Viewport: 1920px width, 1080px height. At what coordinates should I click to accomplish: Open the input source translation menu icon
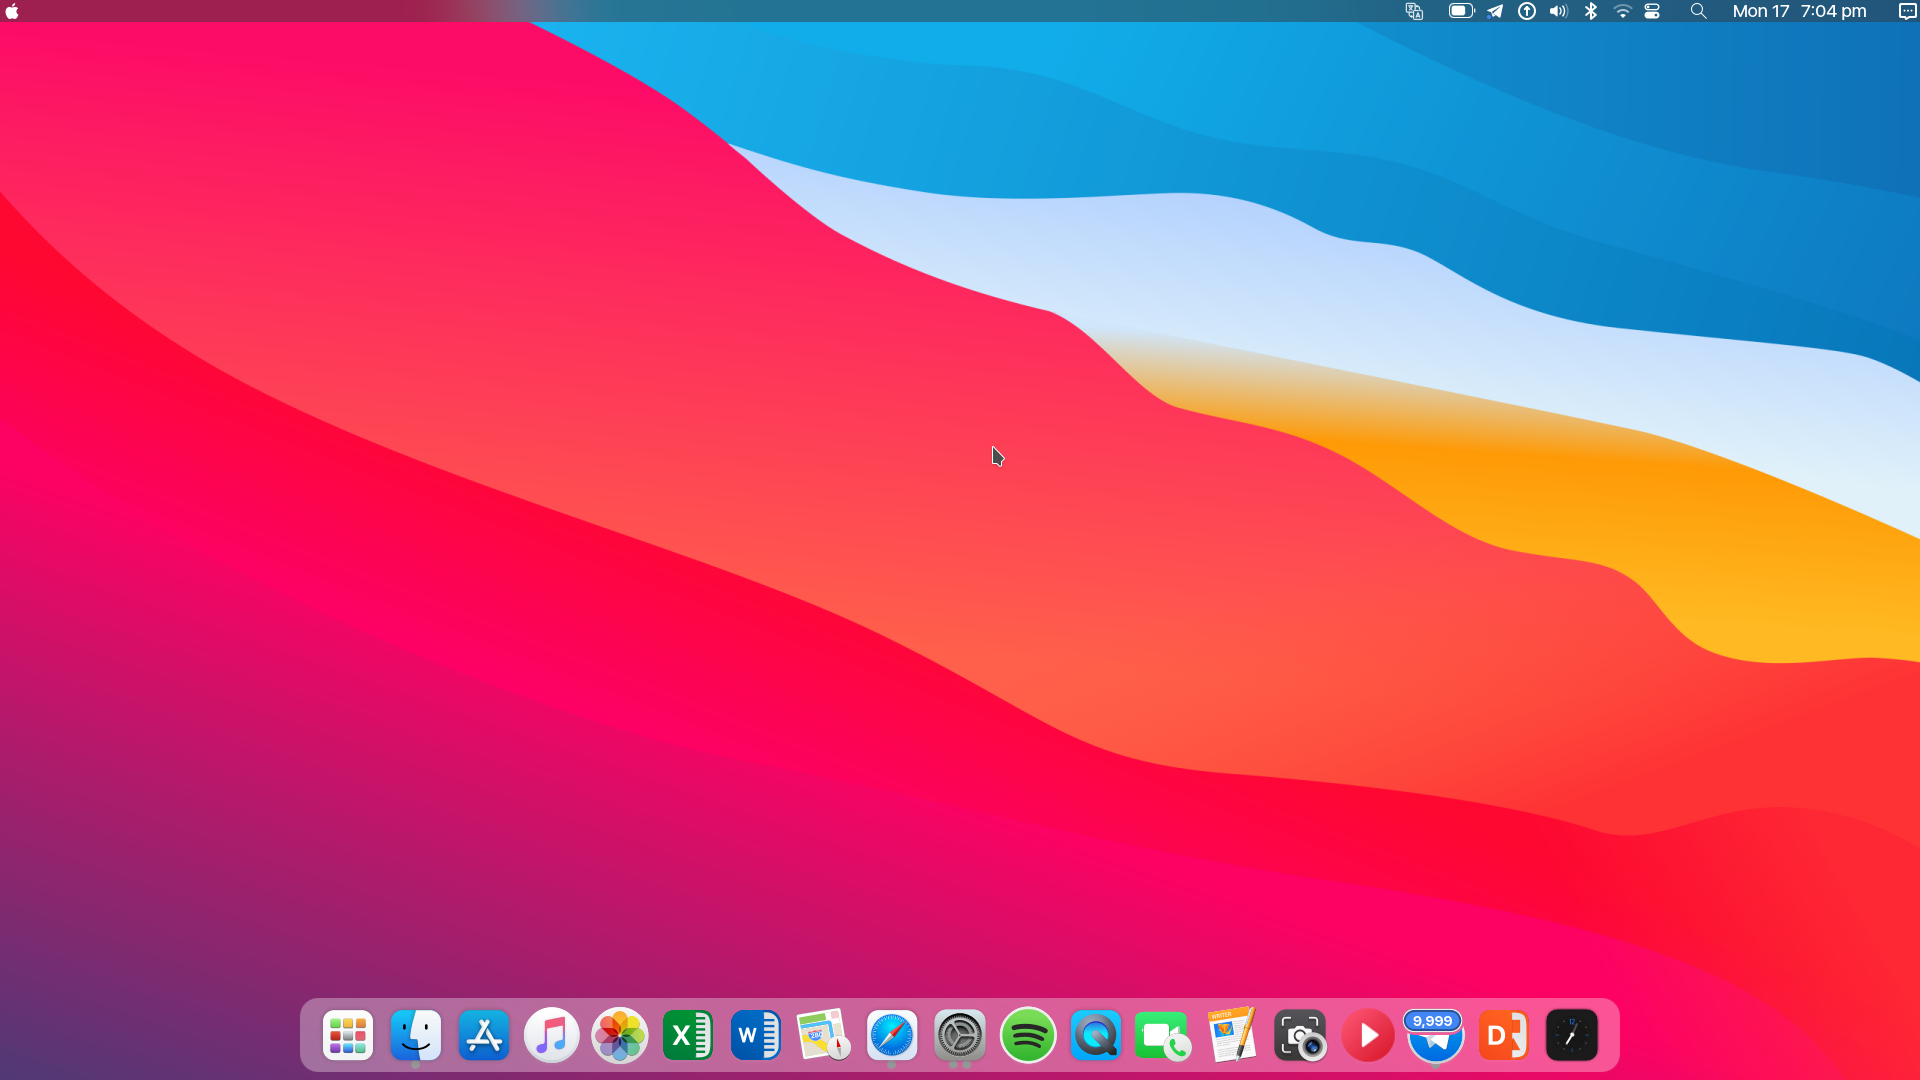(x=1414, y=11)
